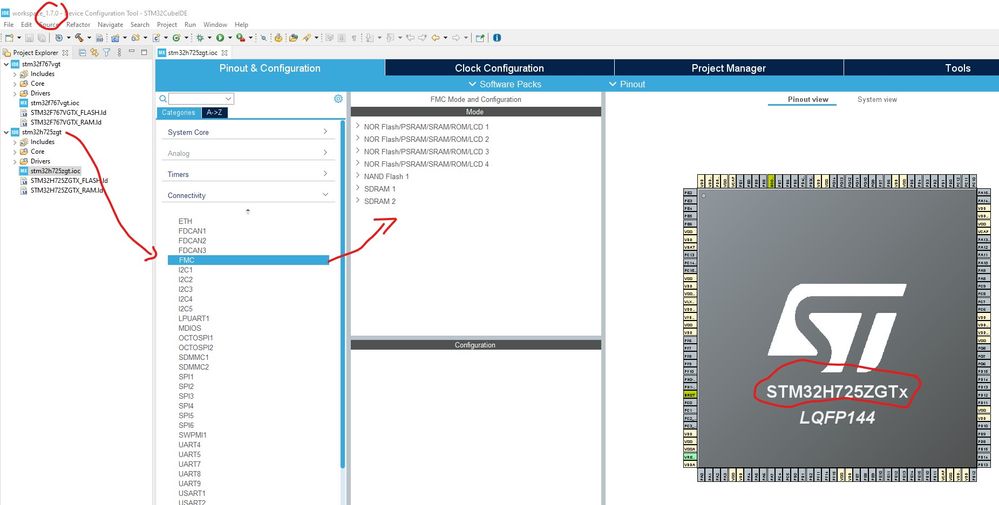Viewport: 999px width, 505px height.
Task: Click the Information Center icon in toolbar
Action: pyautogui.click(x=497, y=38)
